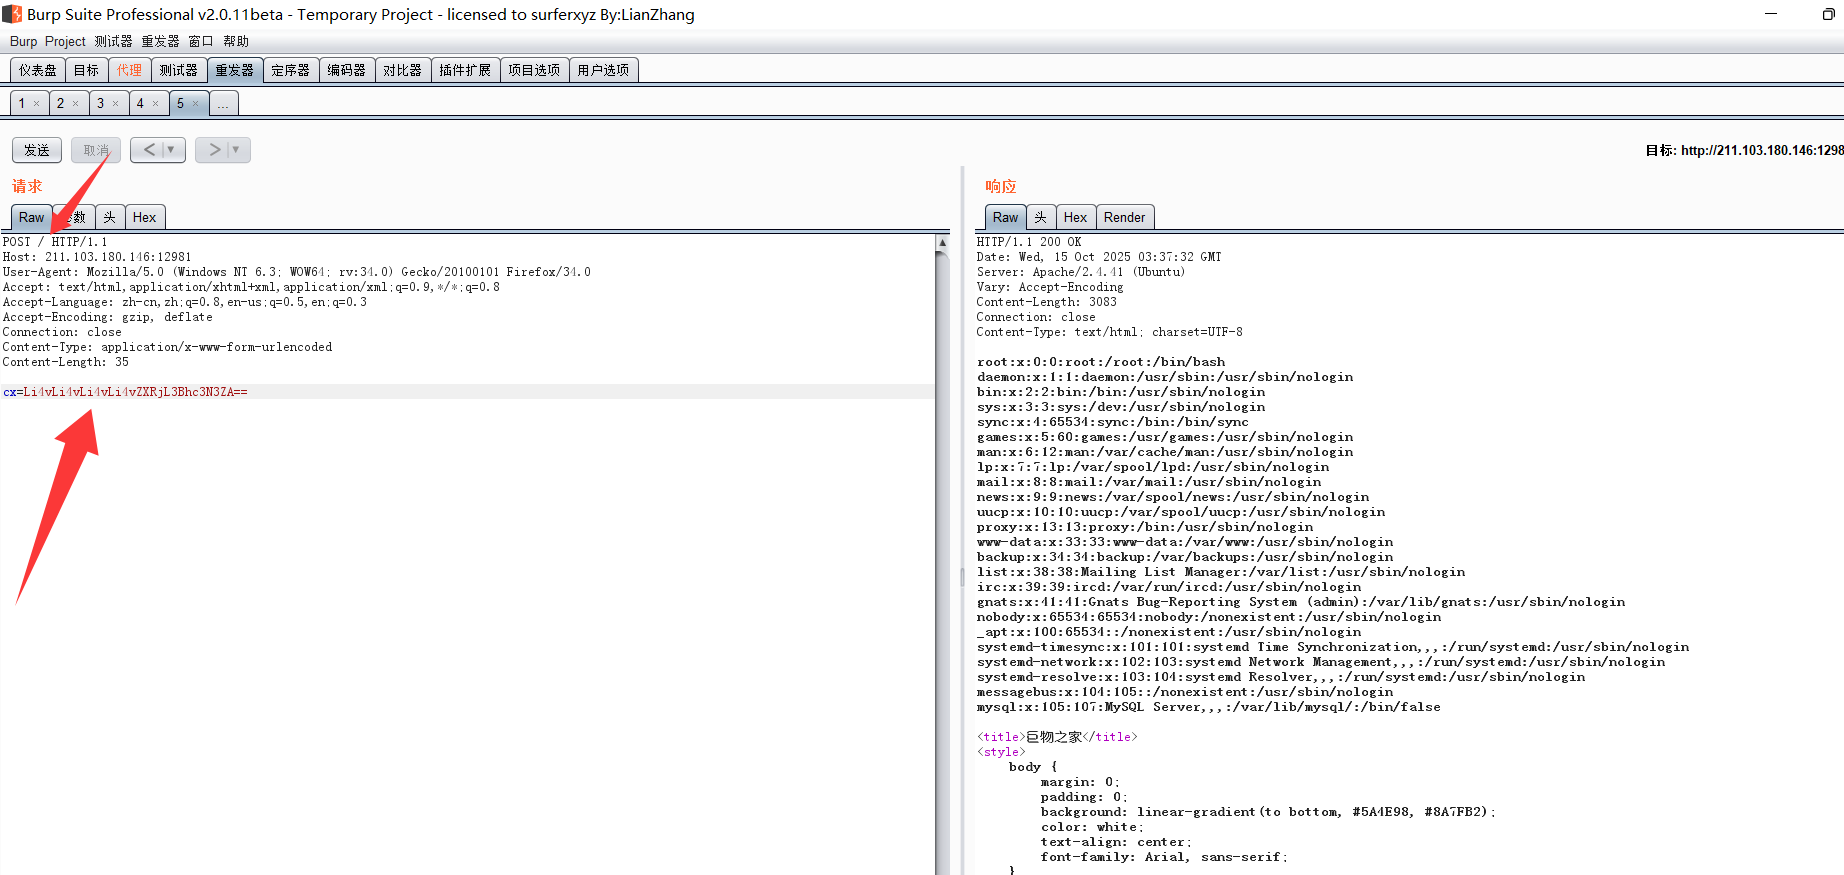Select the request 头 view tab
1844x875 pixels.
click(110, 217)
